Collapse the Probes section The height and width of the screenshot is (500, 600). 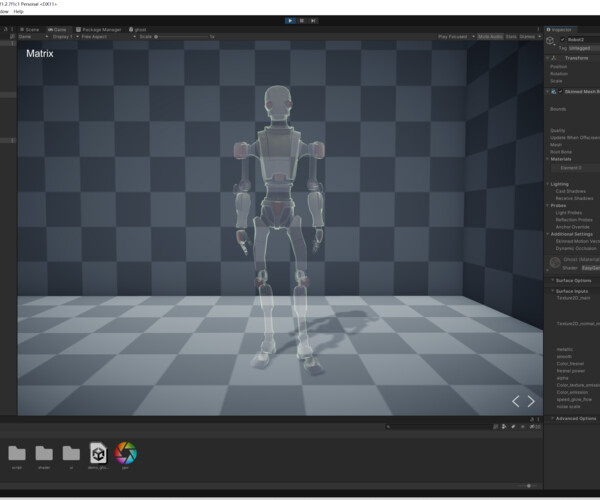pos(548,205)
